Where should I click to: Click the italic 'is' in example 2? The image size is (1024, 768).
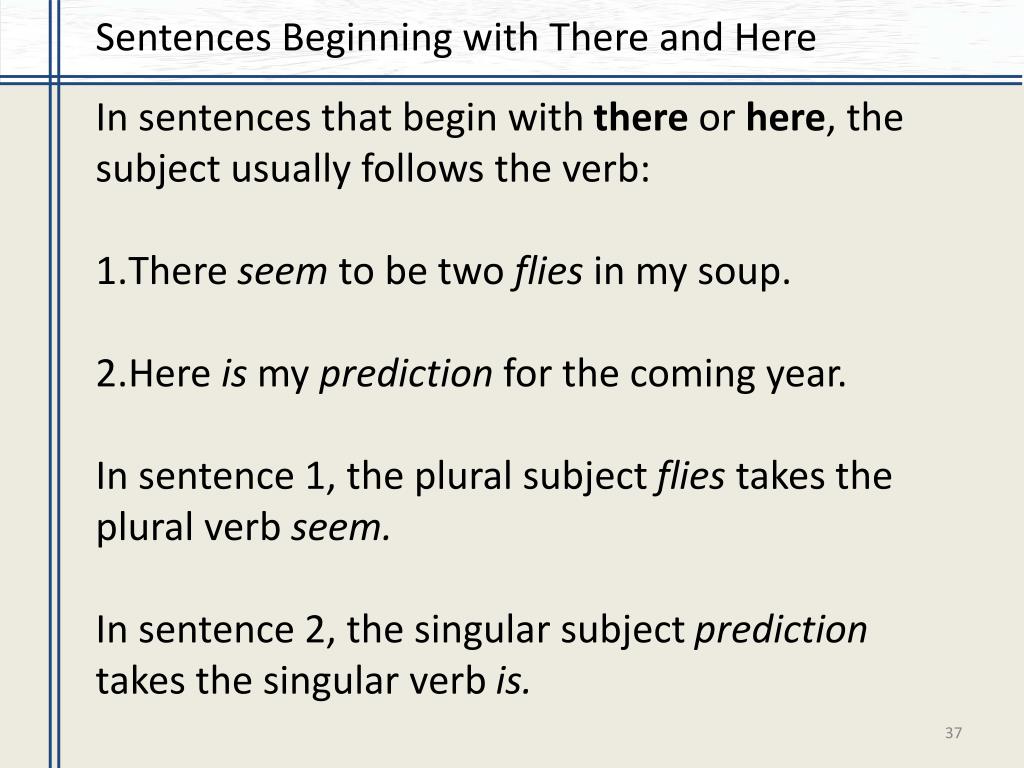pyautogui.click(x=234, y=374)
